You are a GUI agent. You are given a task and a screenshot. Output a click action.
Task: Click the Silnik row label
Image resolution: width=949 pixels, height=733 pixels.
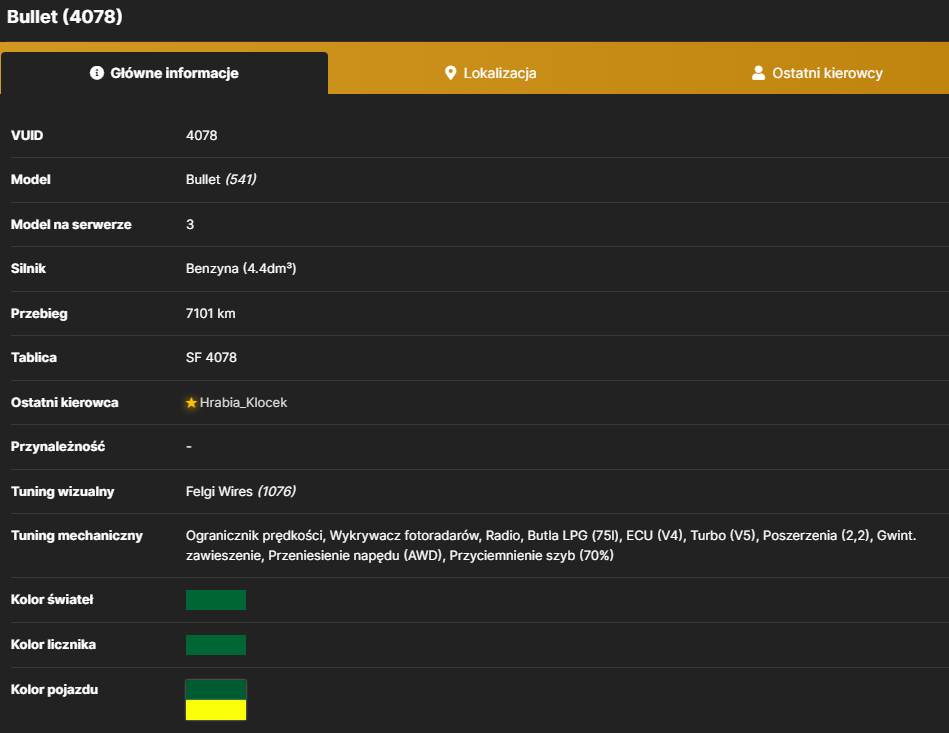[x=28, y=269]
